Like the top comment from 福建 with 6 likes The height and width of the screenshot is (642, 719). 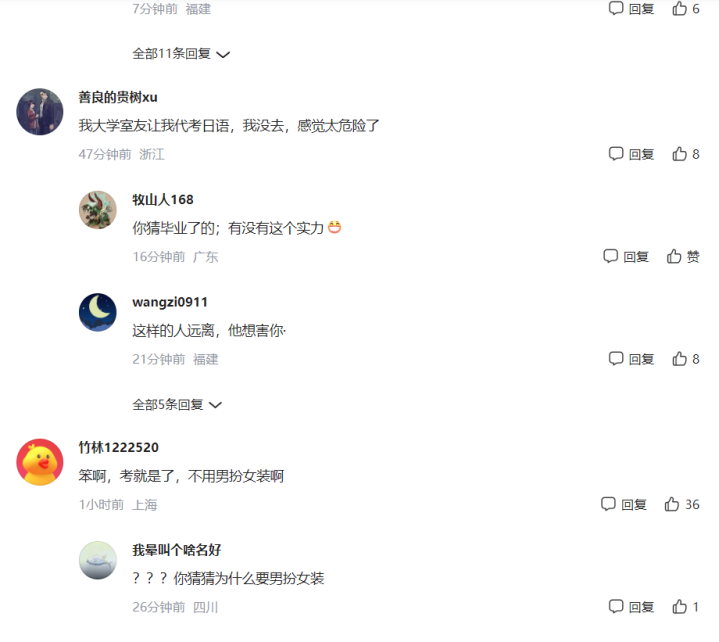[x=686, y=8]
